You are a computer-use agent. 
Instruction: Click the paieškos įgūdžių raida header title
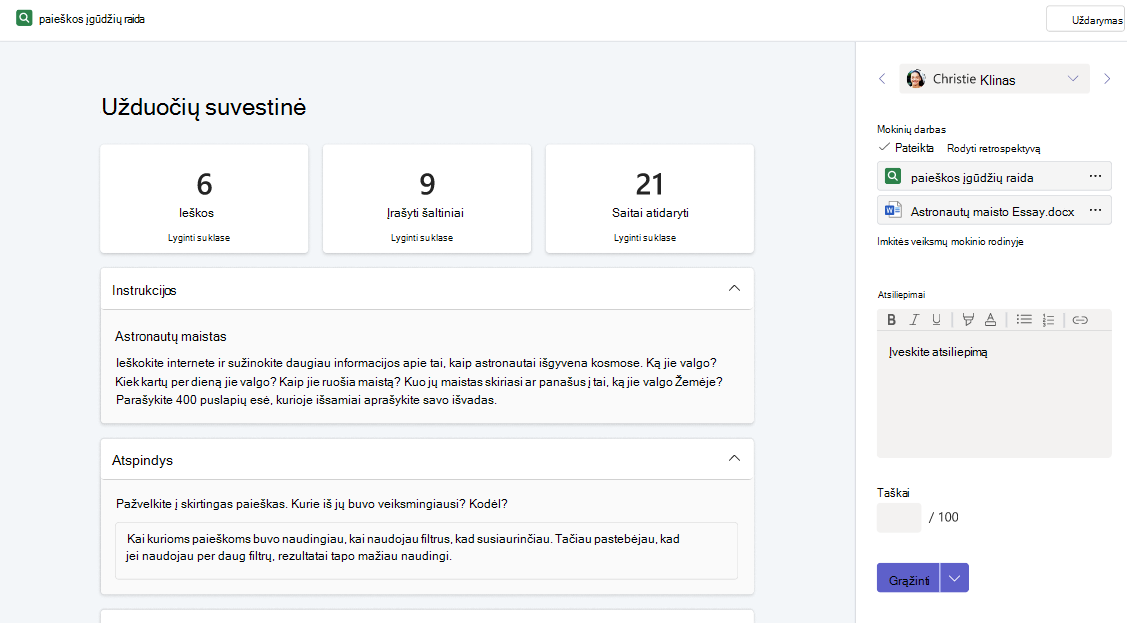coord(92,19)
